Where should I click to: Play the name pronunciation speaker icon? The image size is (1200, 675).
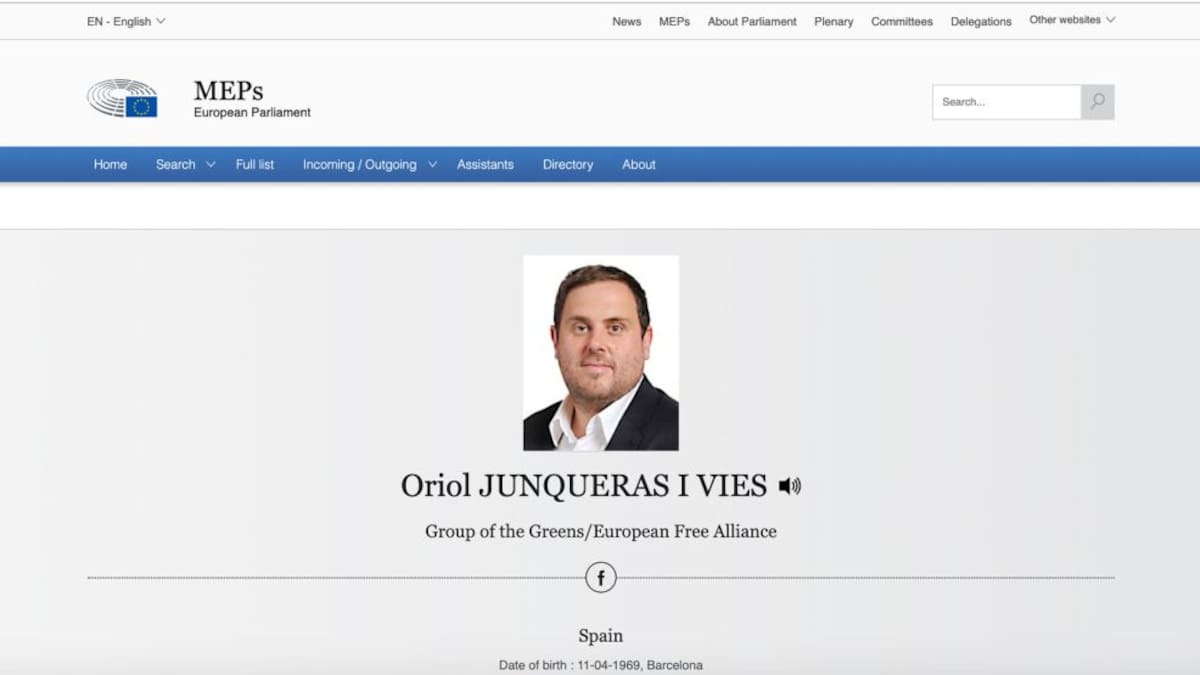pos(790,486)
